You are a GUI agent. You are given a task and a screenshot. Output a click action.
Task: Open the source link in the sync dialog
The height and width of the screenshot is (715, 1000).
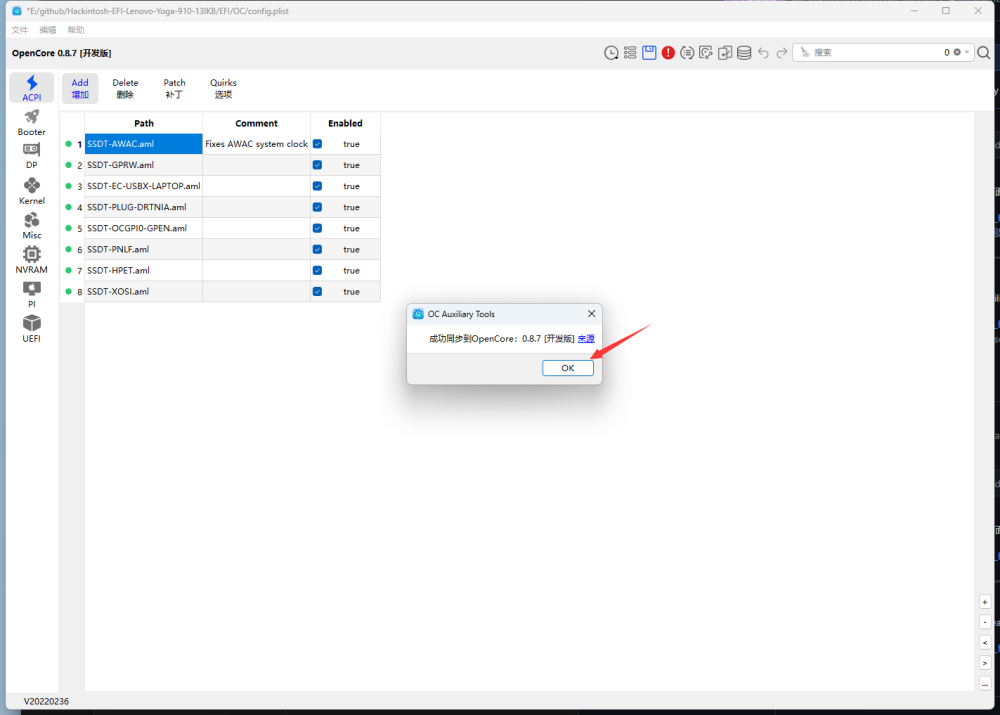[x=586, y=339]
